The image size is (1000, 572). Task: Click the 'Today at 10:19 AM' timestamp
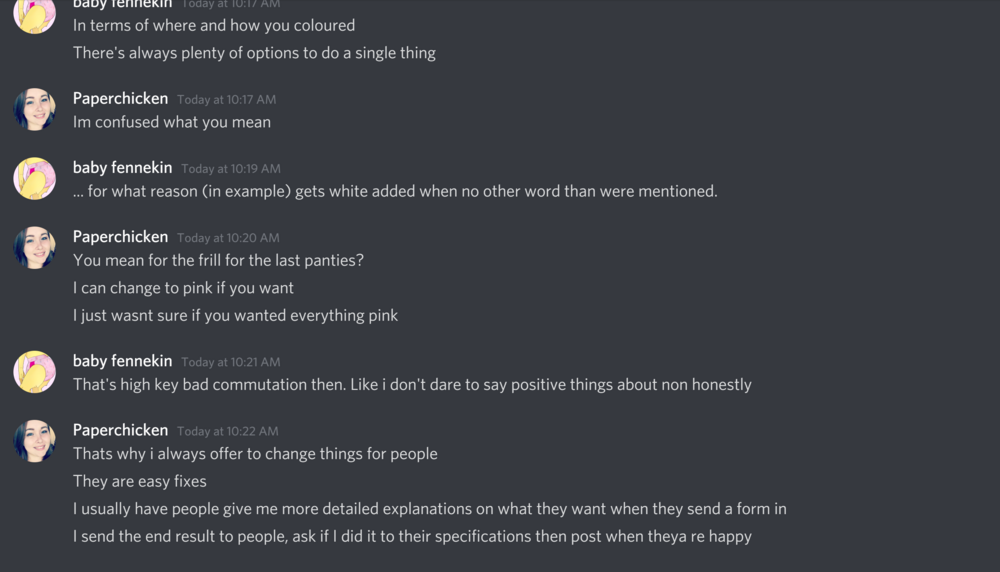(231, 169)
